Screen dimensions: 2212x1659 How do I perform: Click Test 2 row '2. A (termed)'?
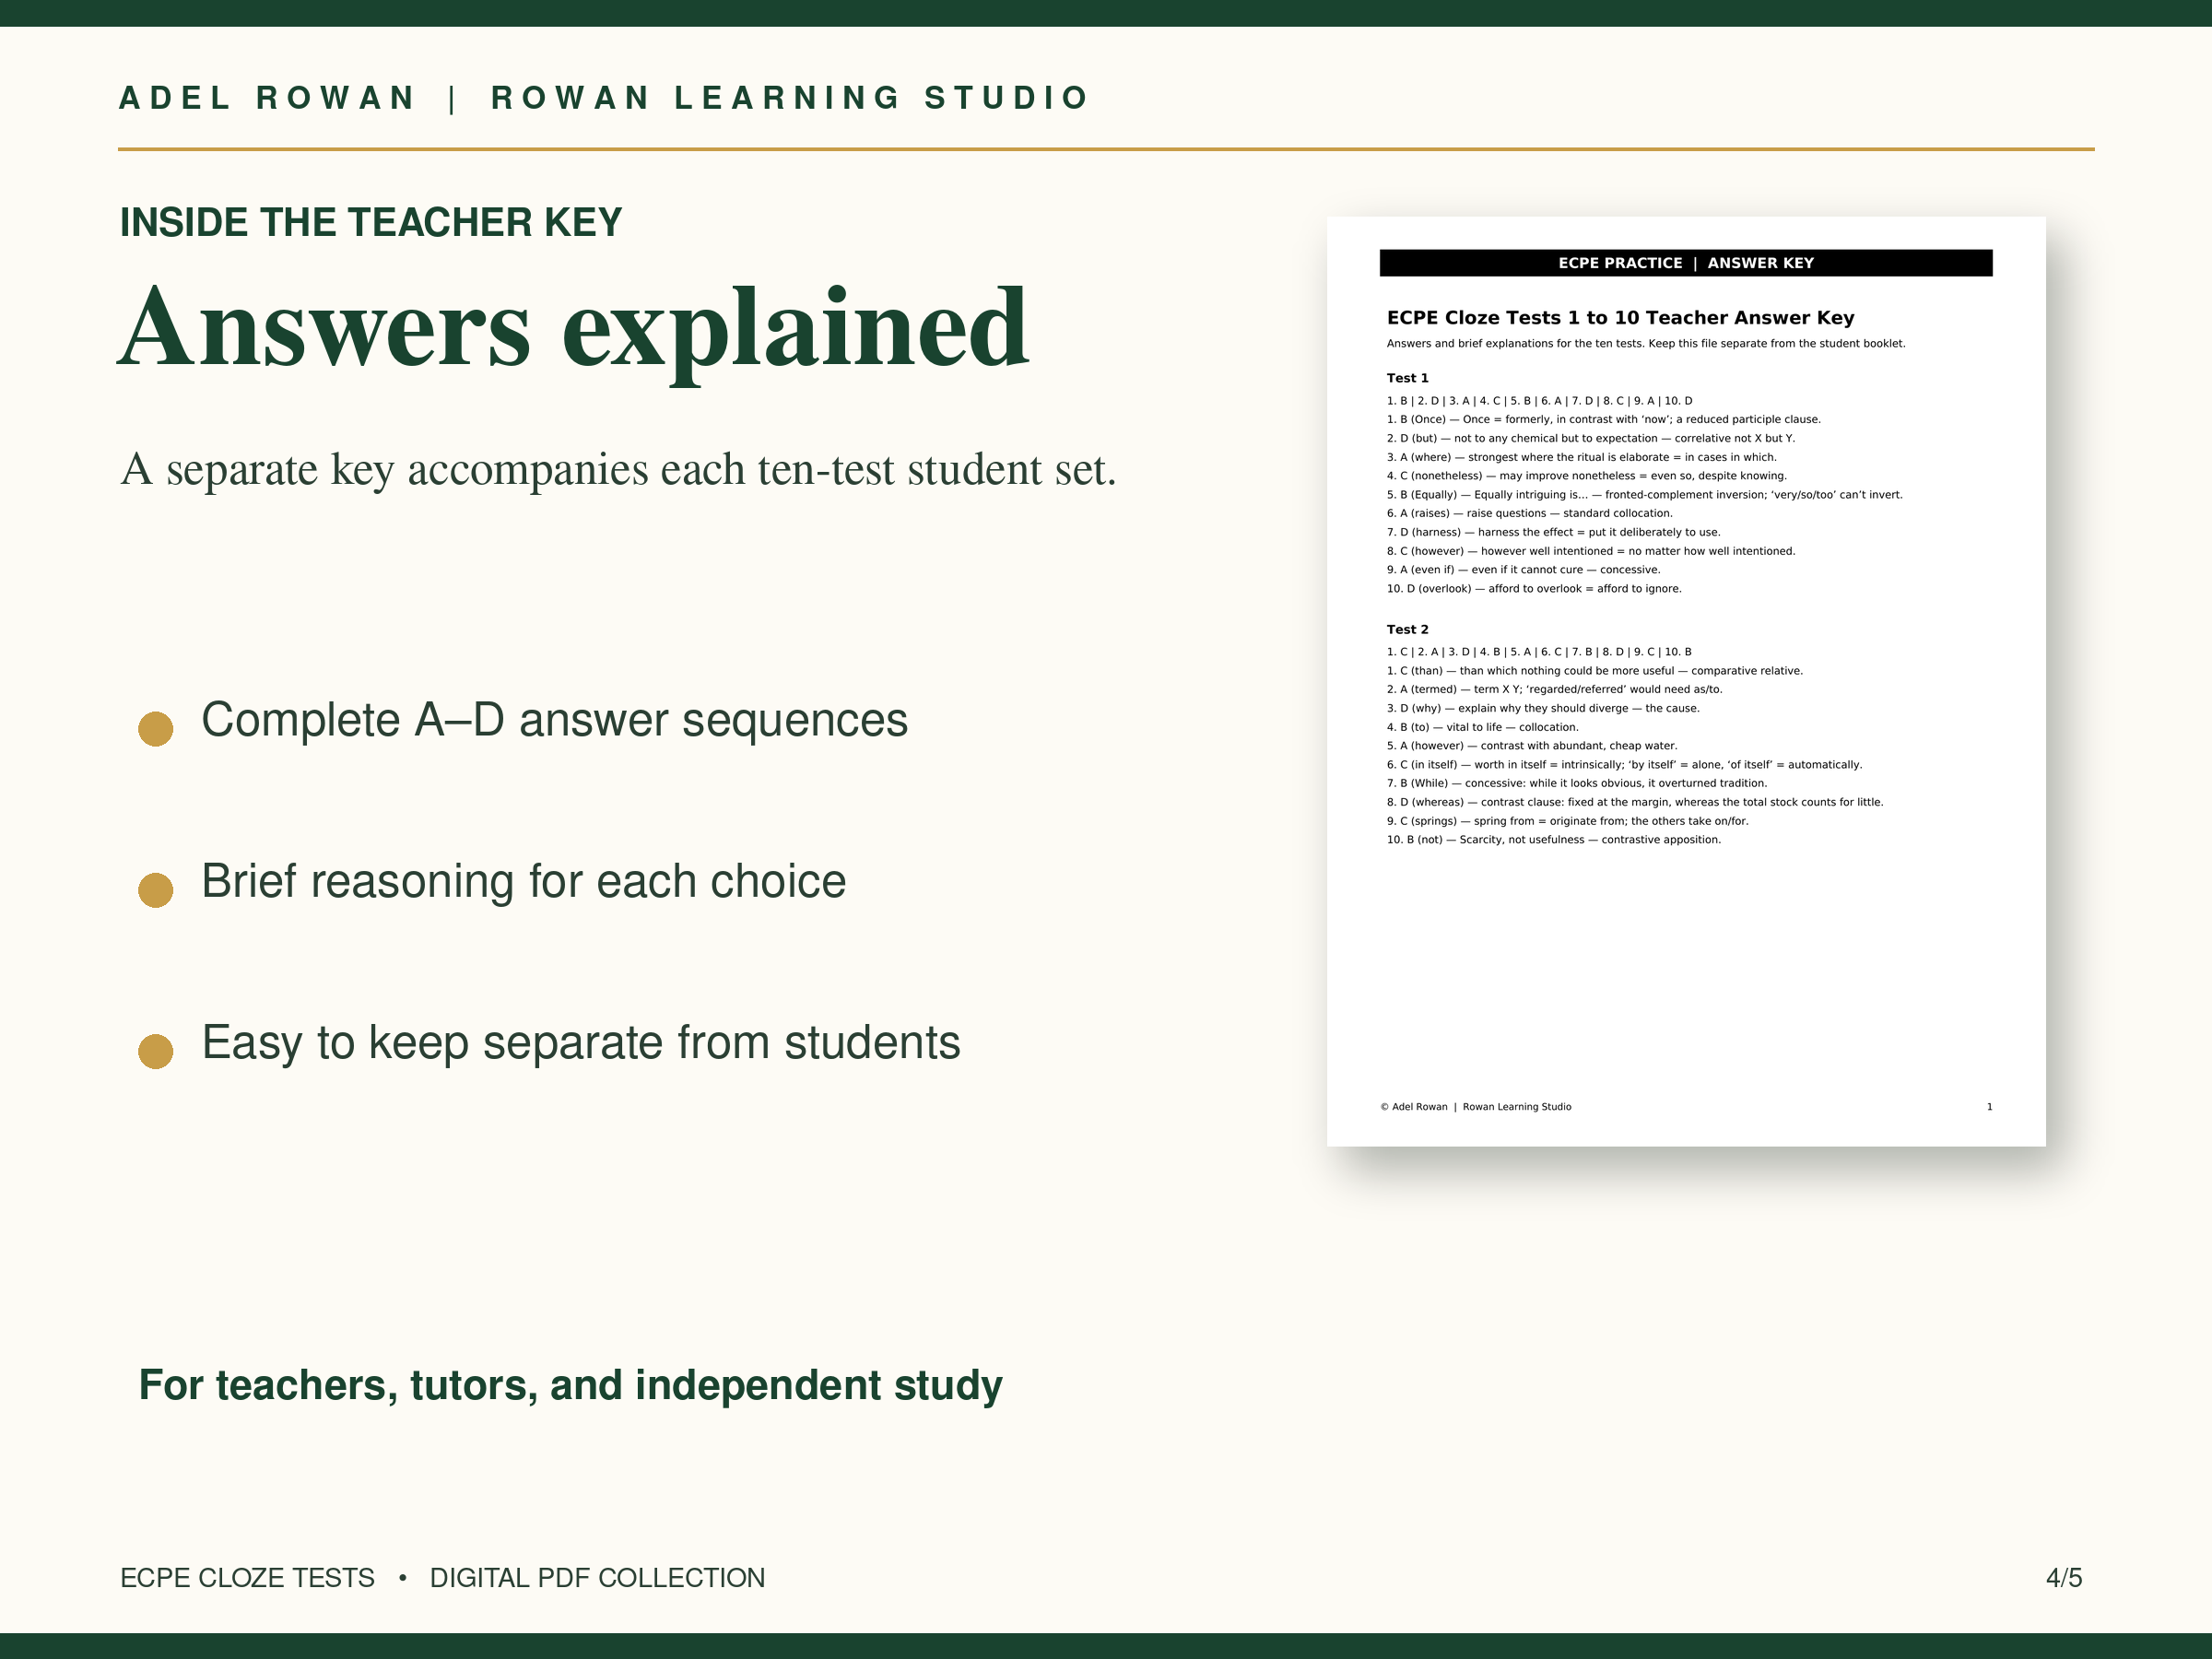coord(1554,690)
